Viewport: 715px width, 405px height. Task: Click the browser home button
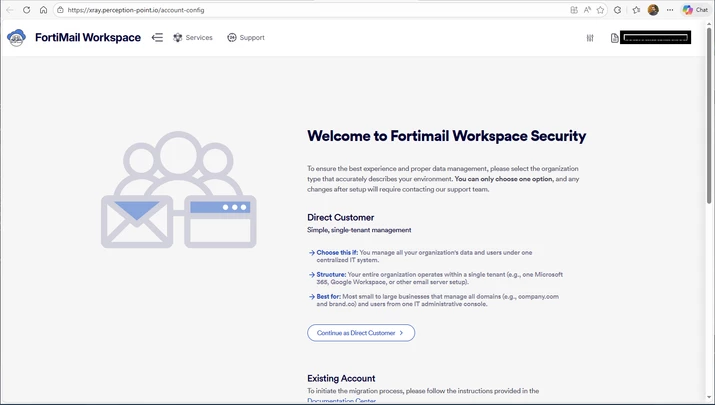pos(43,10)
